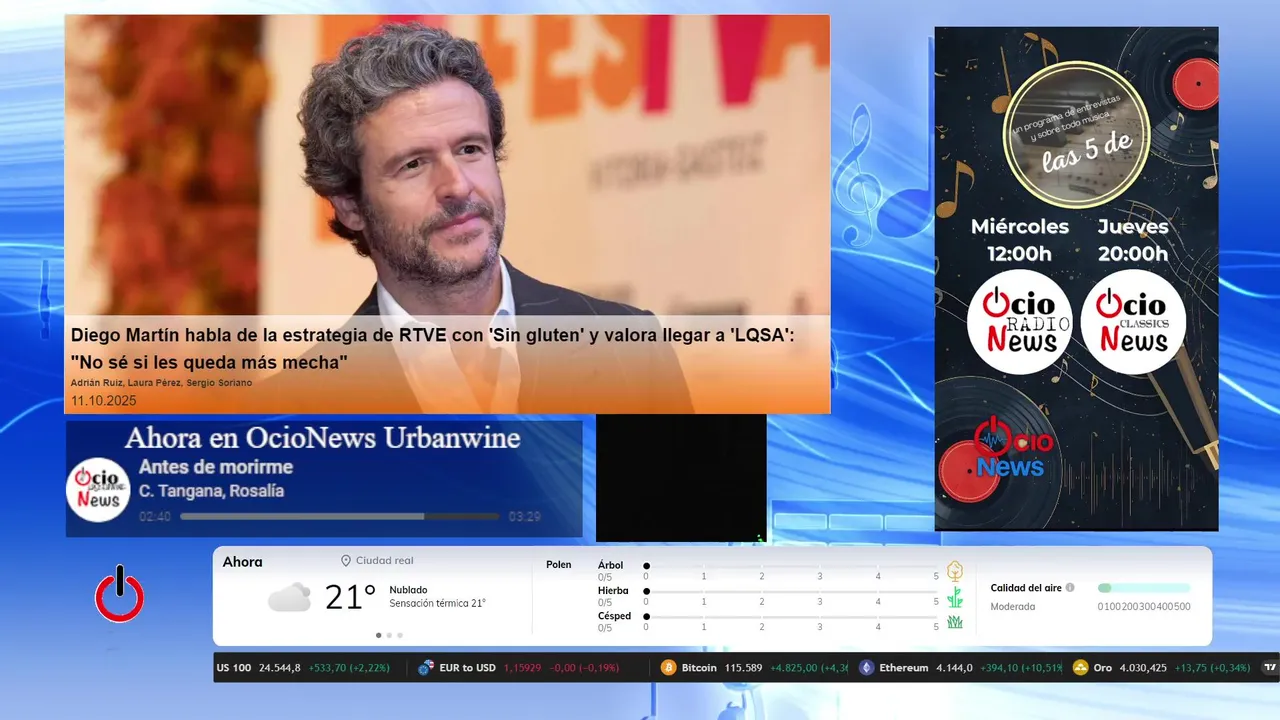This screenshot has height=720, width=1280.
Task: Click the 'Ahora en OcioNews Urbanwine' title
Action: (x=322, y=438)
